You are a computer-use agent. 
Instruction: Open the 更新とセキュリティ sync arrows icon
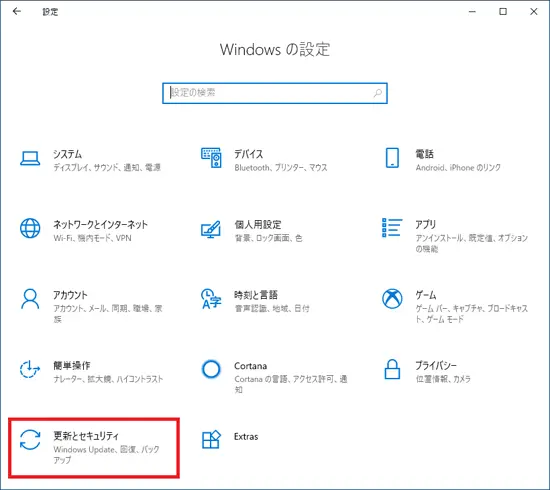(30, 439)
